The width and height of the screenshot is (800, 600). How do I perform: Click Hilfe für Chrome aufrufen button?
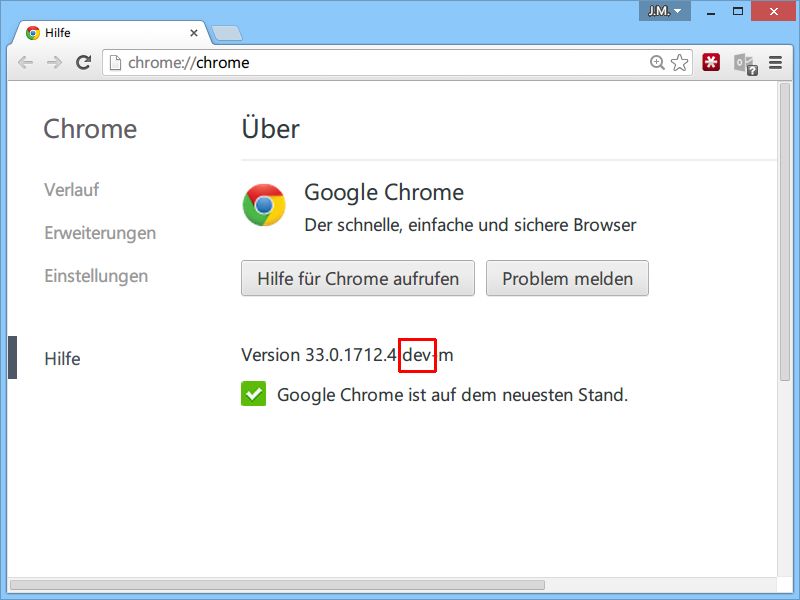358,278
